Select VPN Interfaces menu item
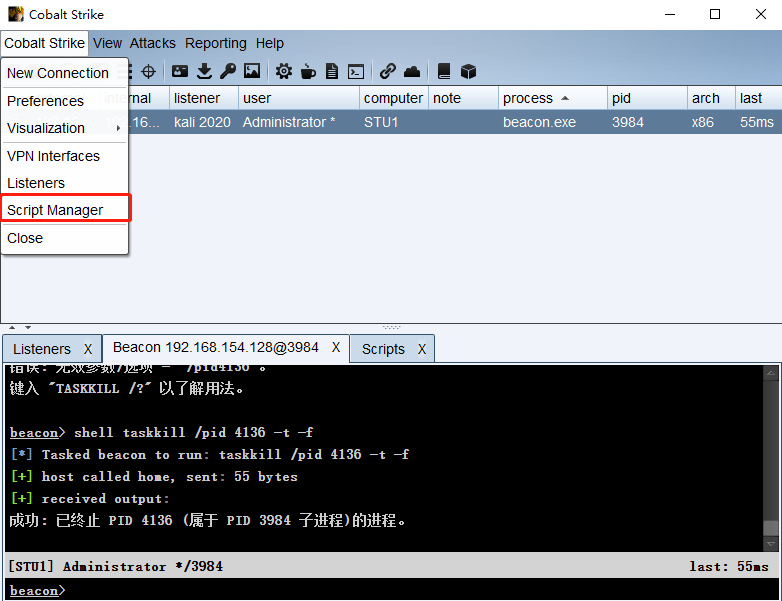This screenshot has width=782, height=601. (53, 156)
